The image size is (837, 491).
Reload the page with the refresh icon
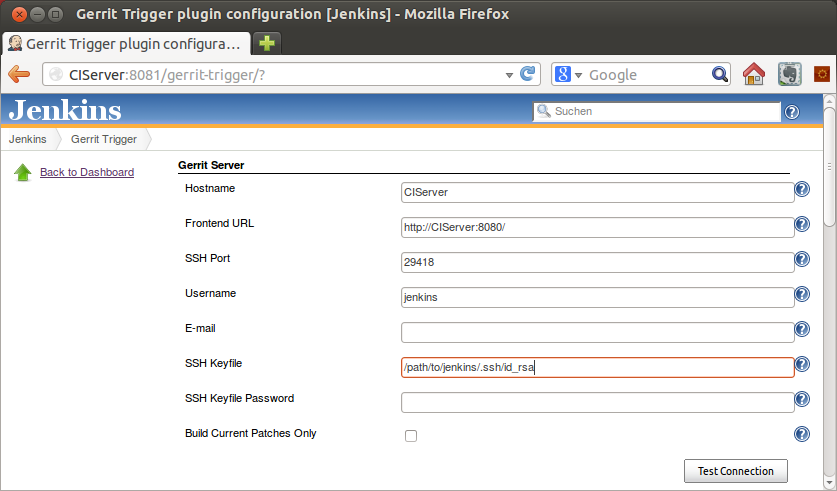(527, 74)
